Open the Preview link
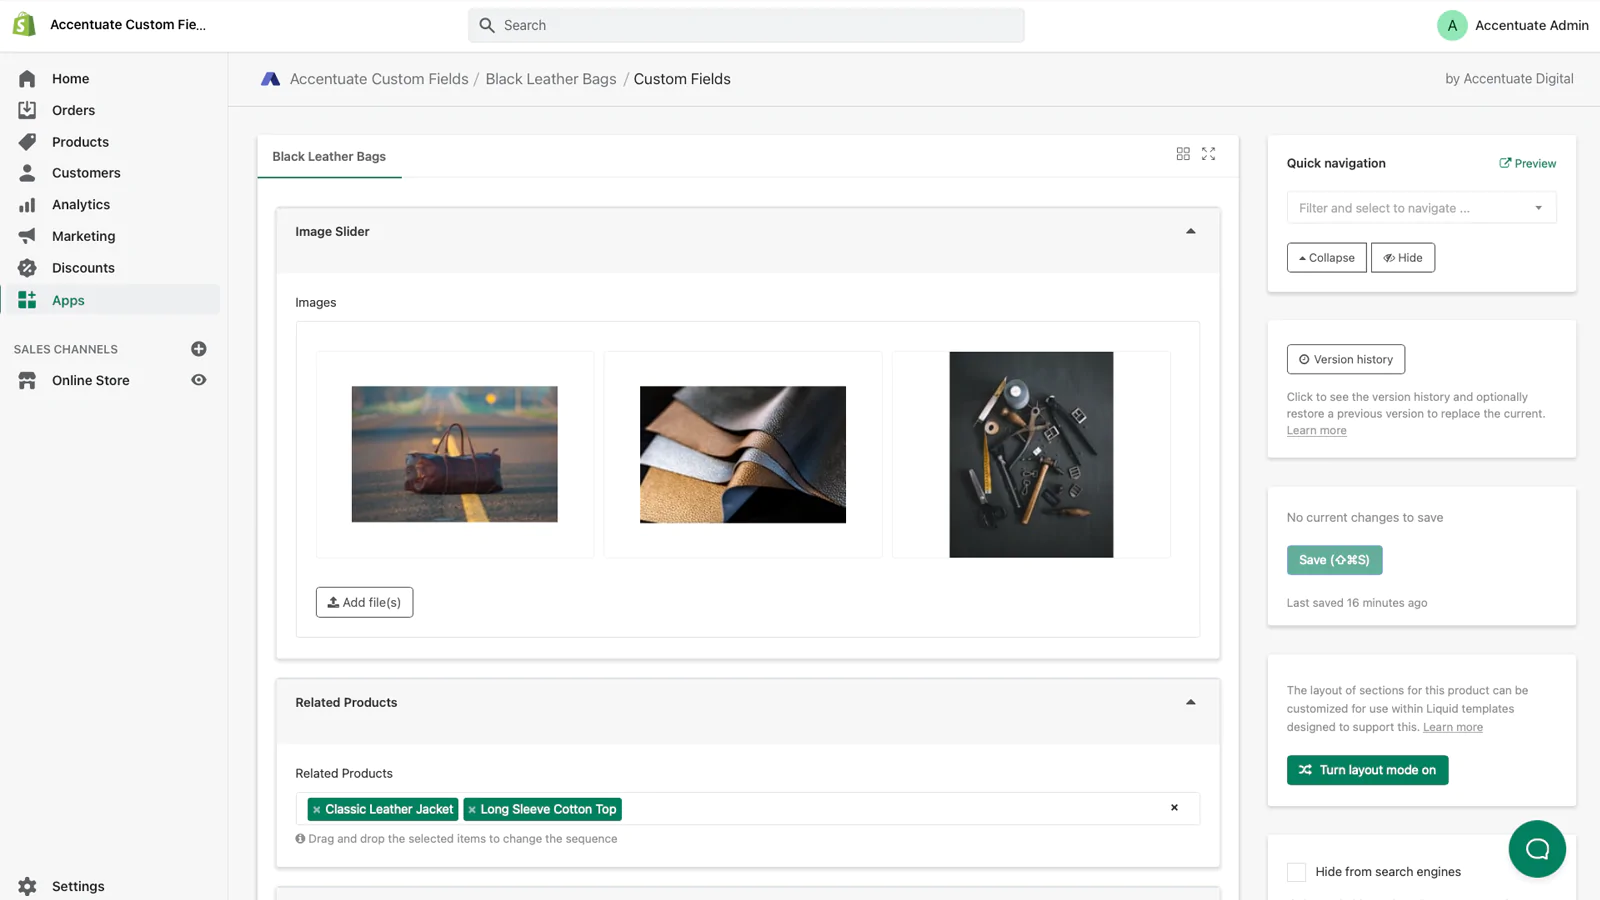The image size is (1600, 900). coord(1527,163)
